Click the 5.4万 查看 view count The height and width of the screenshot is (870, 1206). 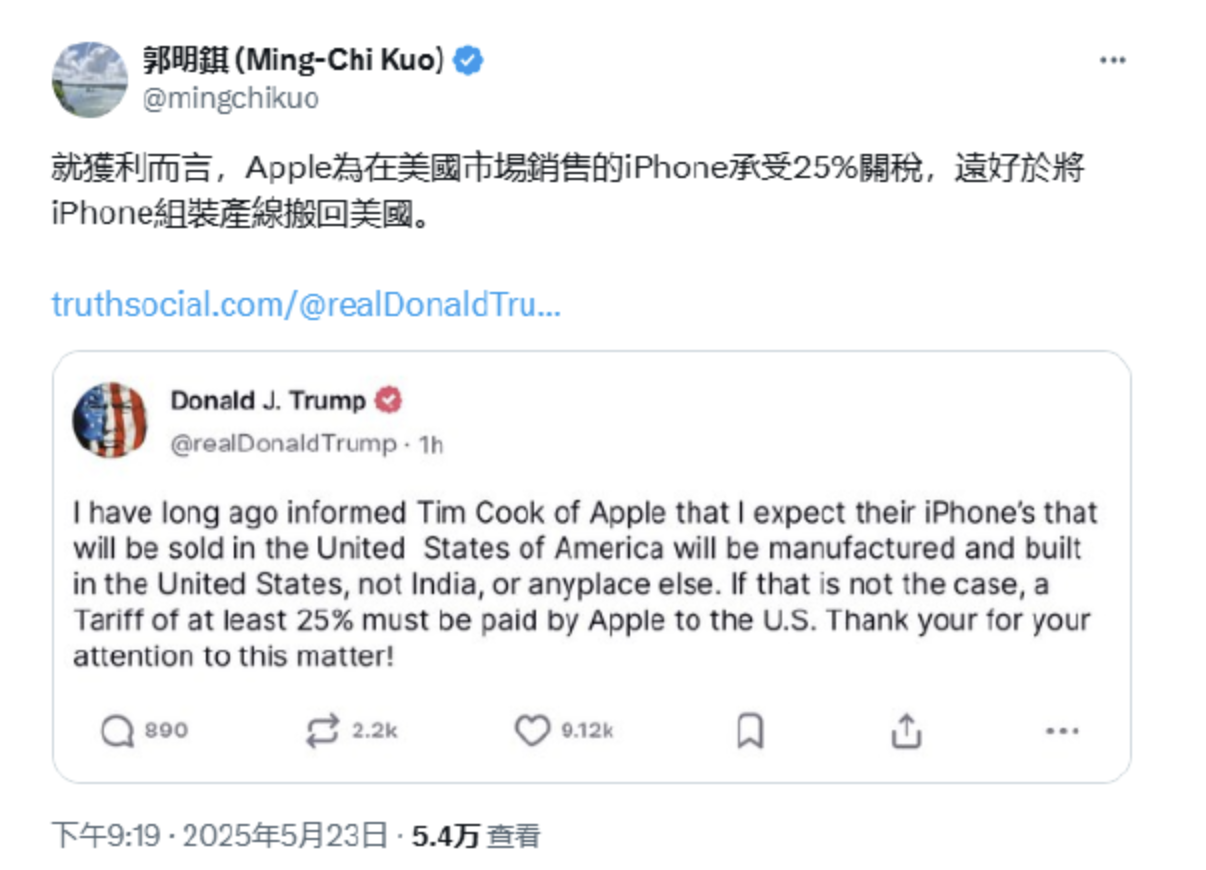click(x=476, y=836)
